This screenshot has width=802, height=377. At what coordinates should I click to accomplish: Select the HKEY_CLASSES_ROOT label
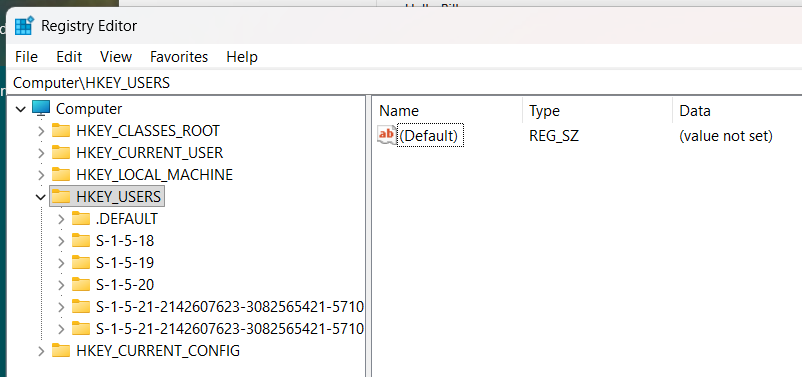pyautogui.click(x=148, y=131)
